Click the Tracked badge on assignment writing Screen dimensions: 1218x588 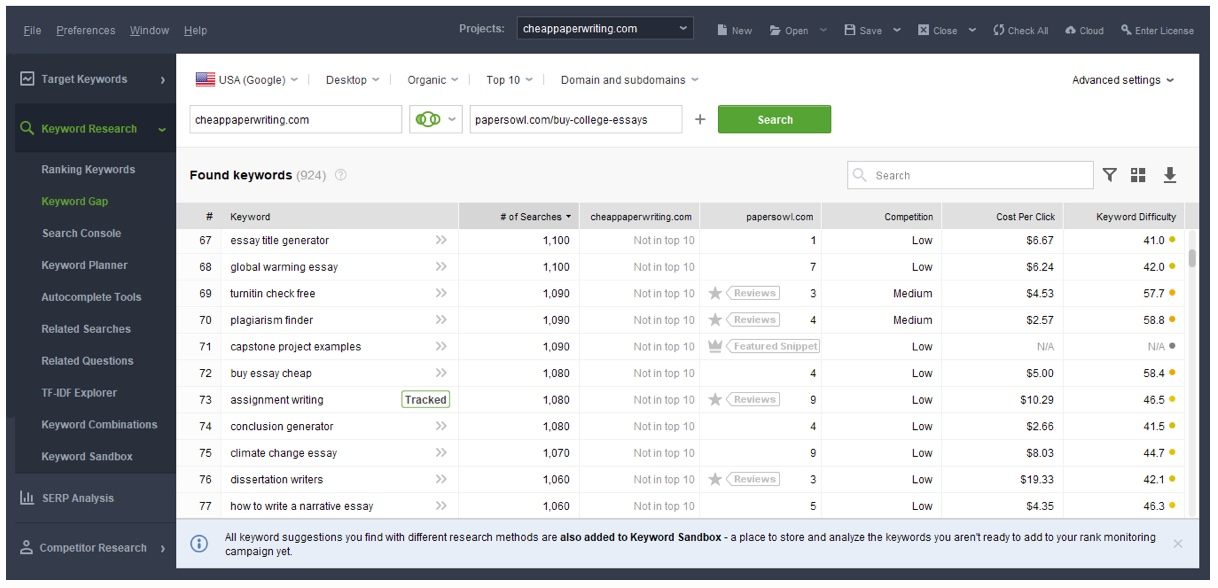click(x=426, y=399)
